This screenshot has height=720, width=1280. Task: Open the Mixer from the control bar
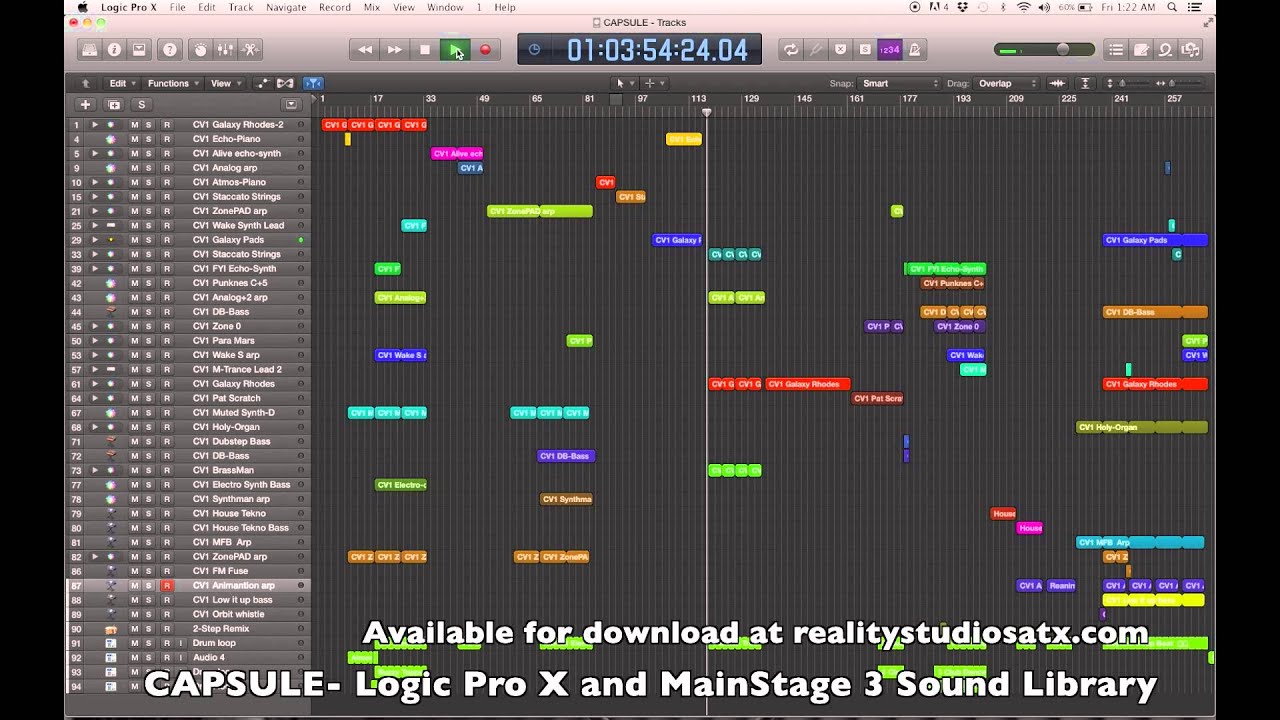[x=225, y=49]
